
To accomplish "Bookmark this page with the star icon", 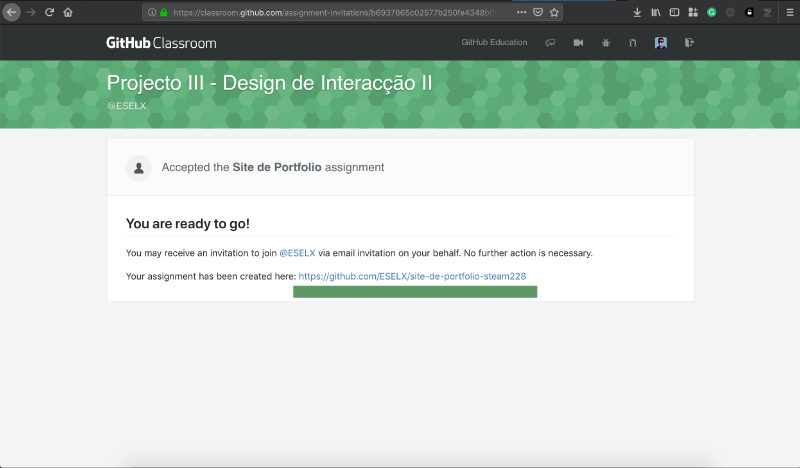I will pyautogui.click(x=554, y=12).
